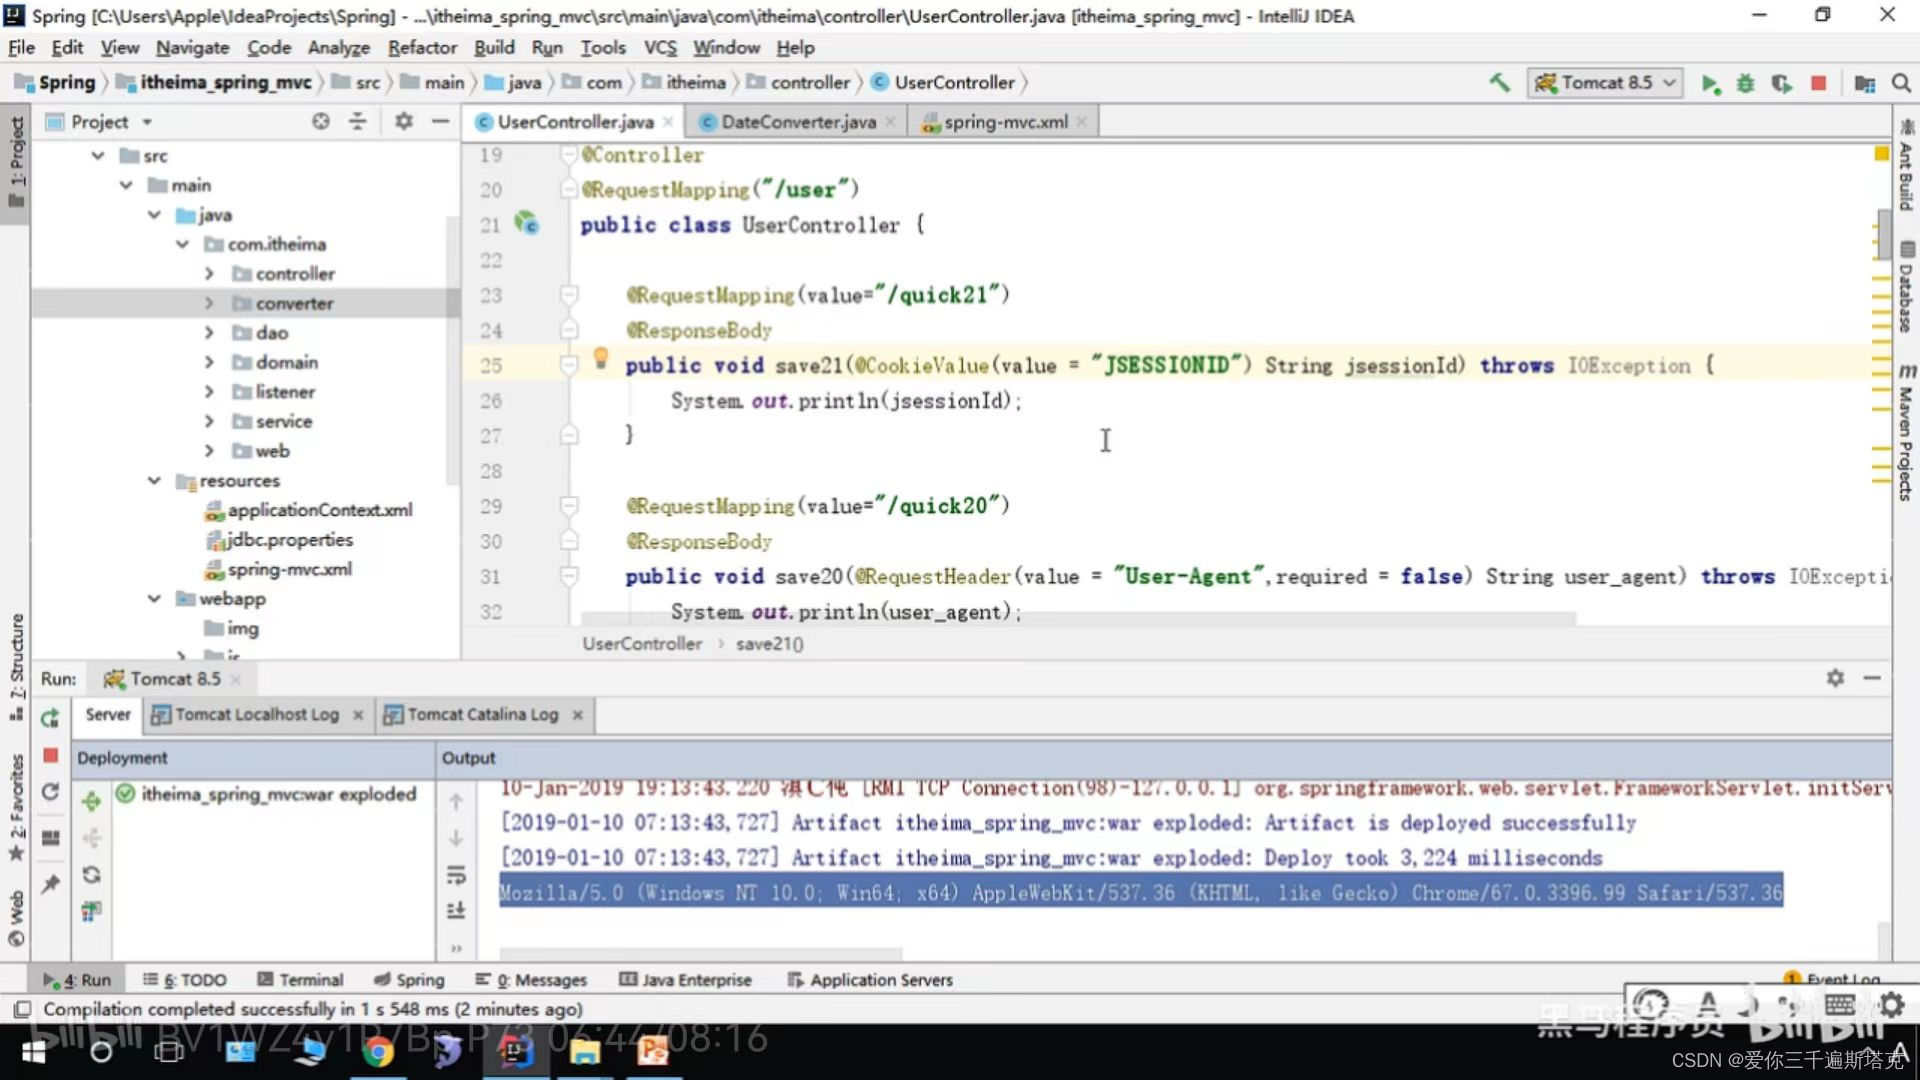The height and width of the screenshot is (1080, 1920).
Task: Click the green Run button icon
Action: tap(1709, 84)
